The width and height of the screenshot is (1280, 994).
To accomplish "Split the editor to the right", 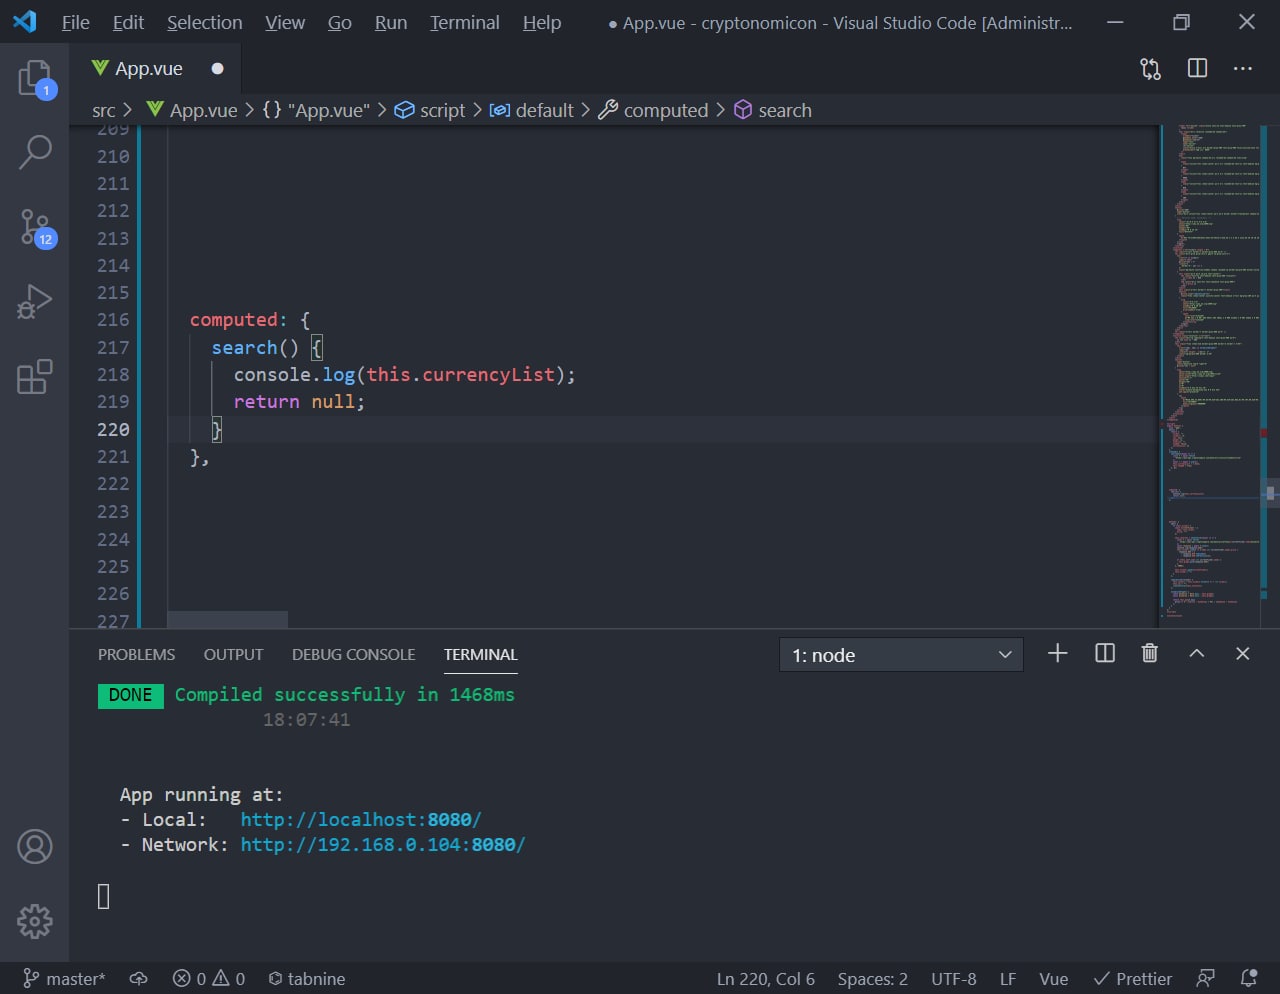I will tap(1197, 68).
